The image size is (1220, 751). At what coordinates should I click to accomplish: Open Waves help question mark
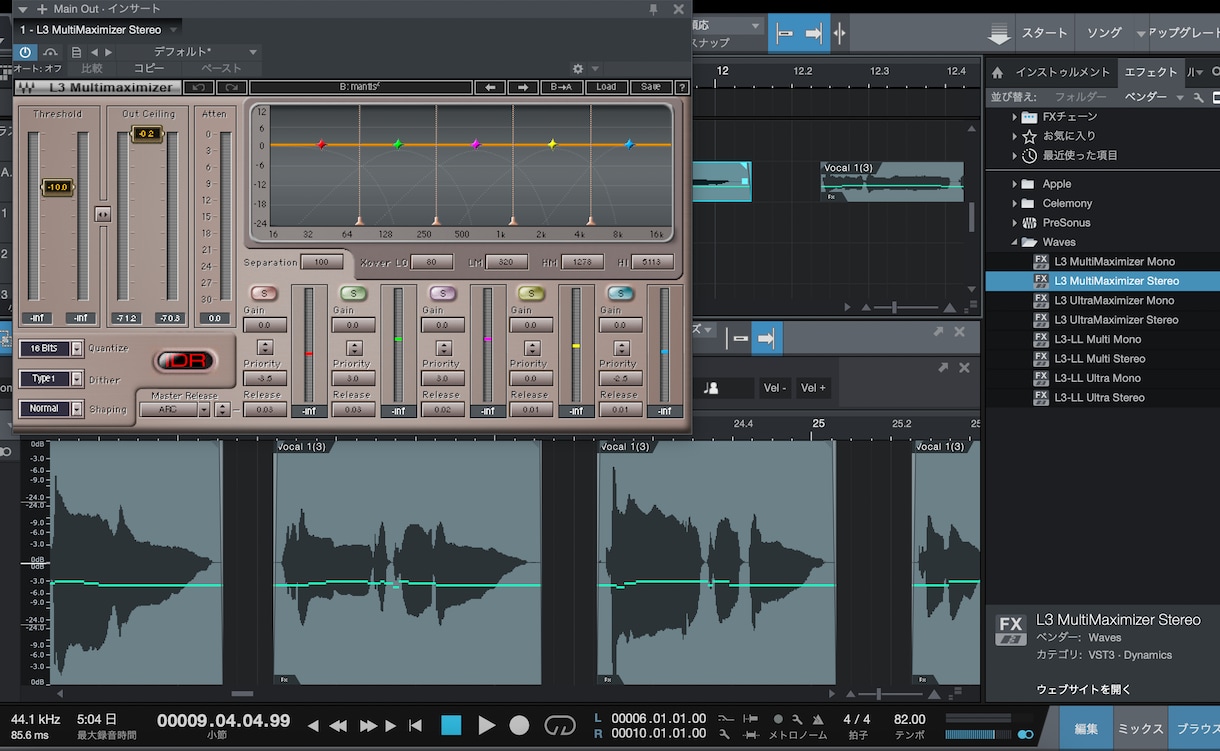pyautogui.click(x=682, y=87)
